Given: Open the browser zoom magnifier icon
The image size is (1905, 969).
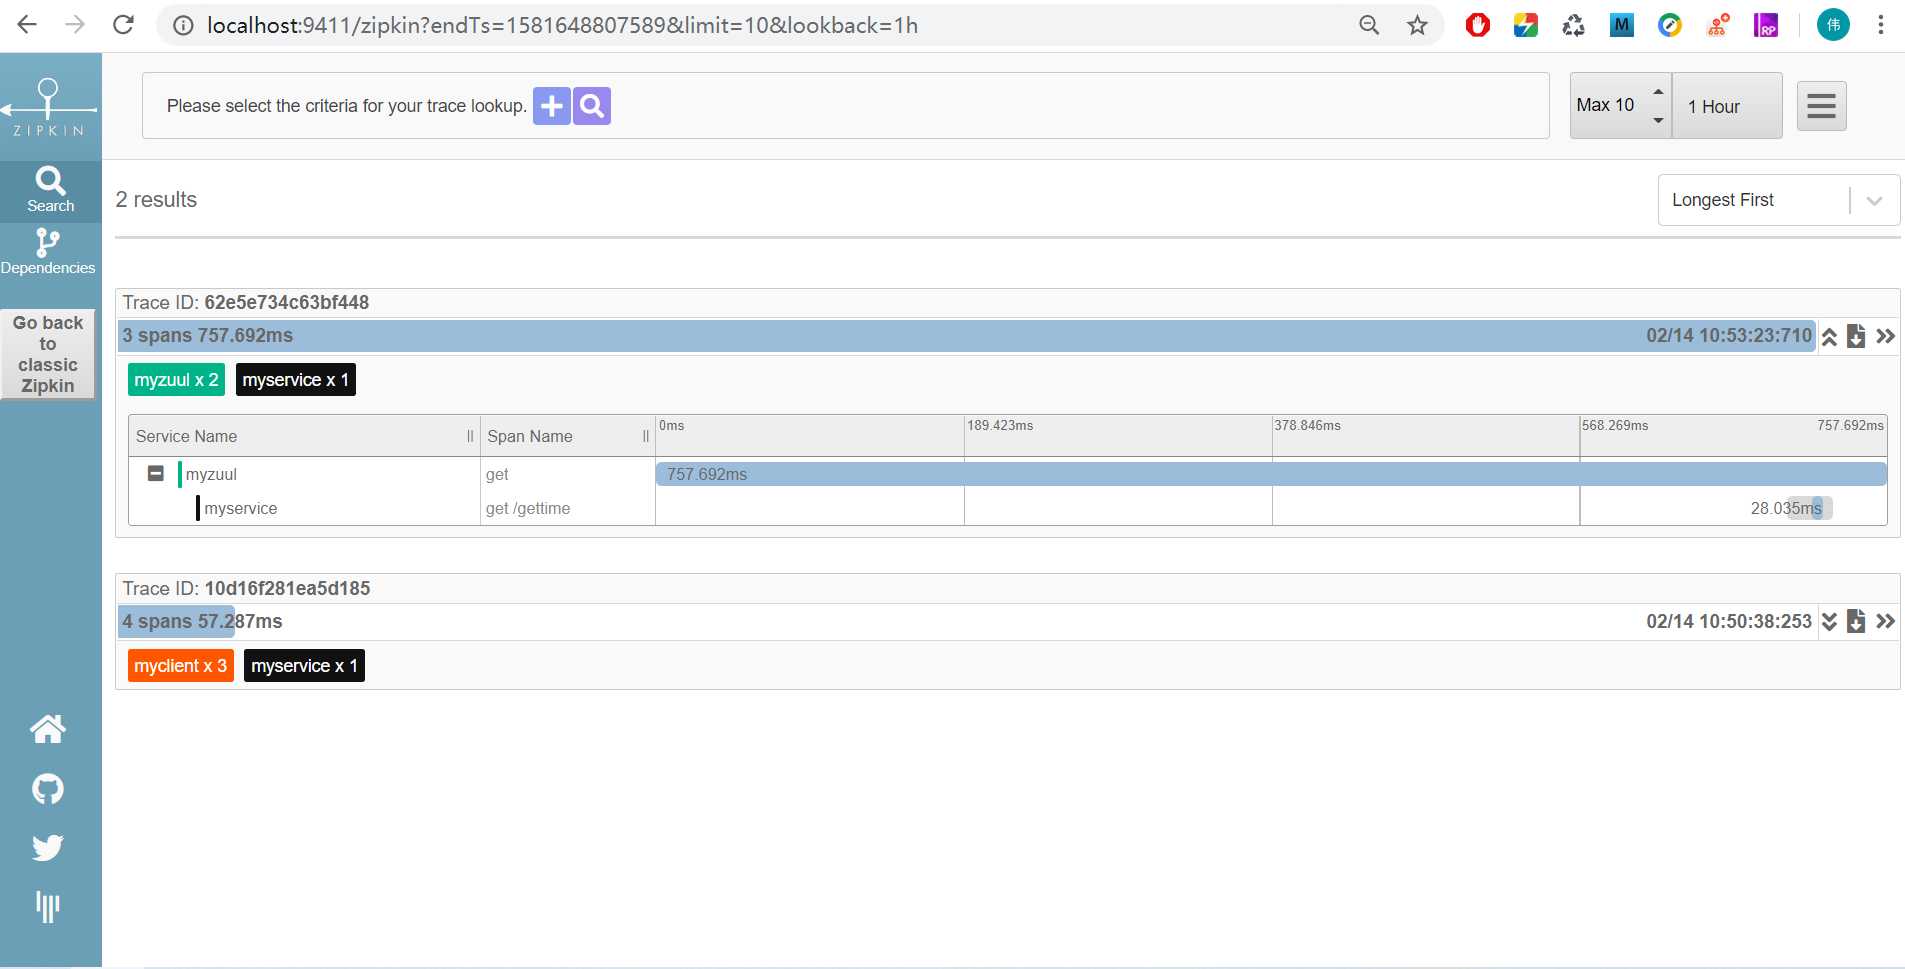Looking at the screenshot, I should [1369, 25].
